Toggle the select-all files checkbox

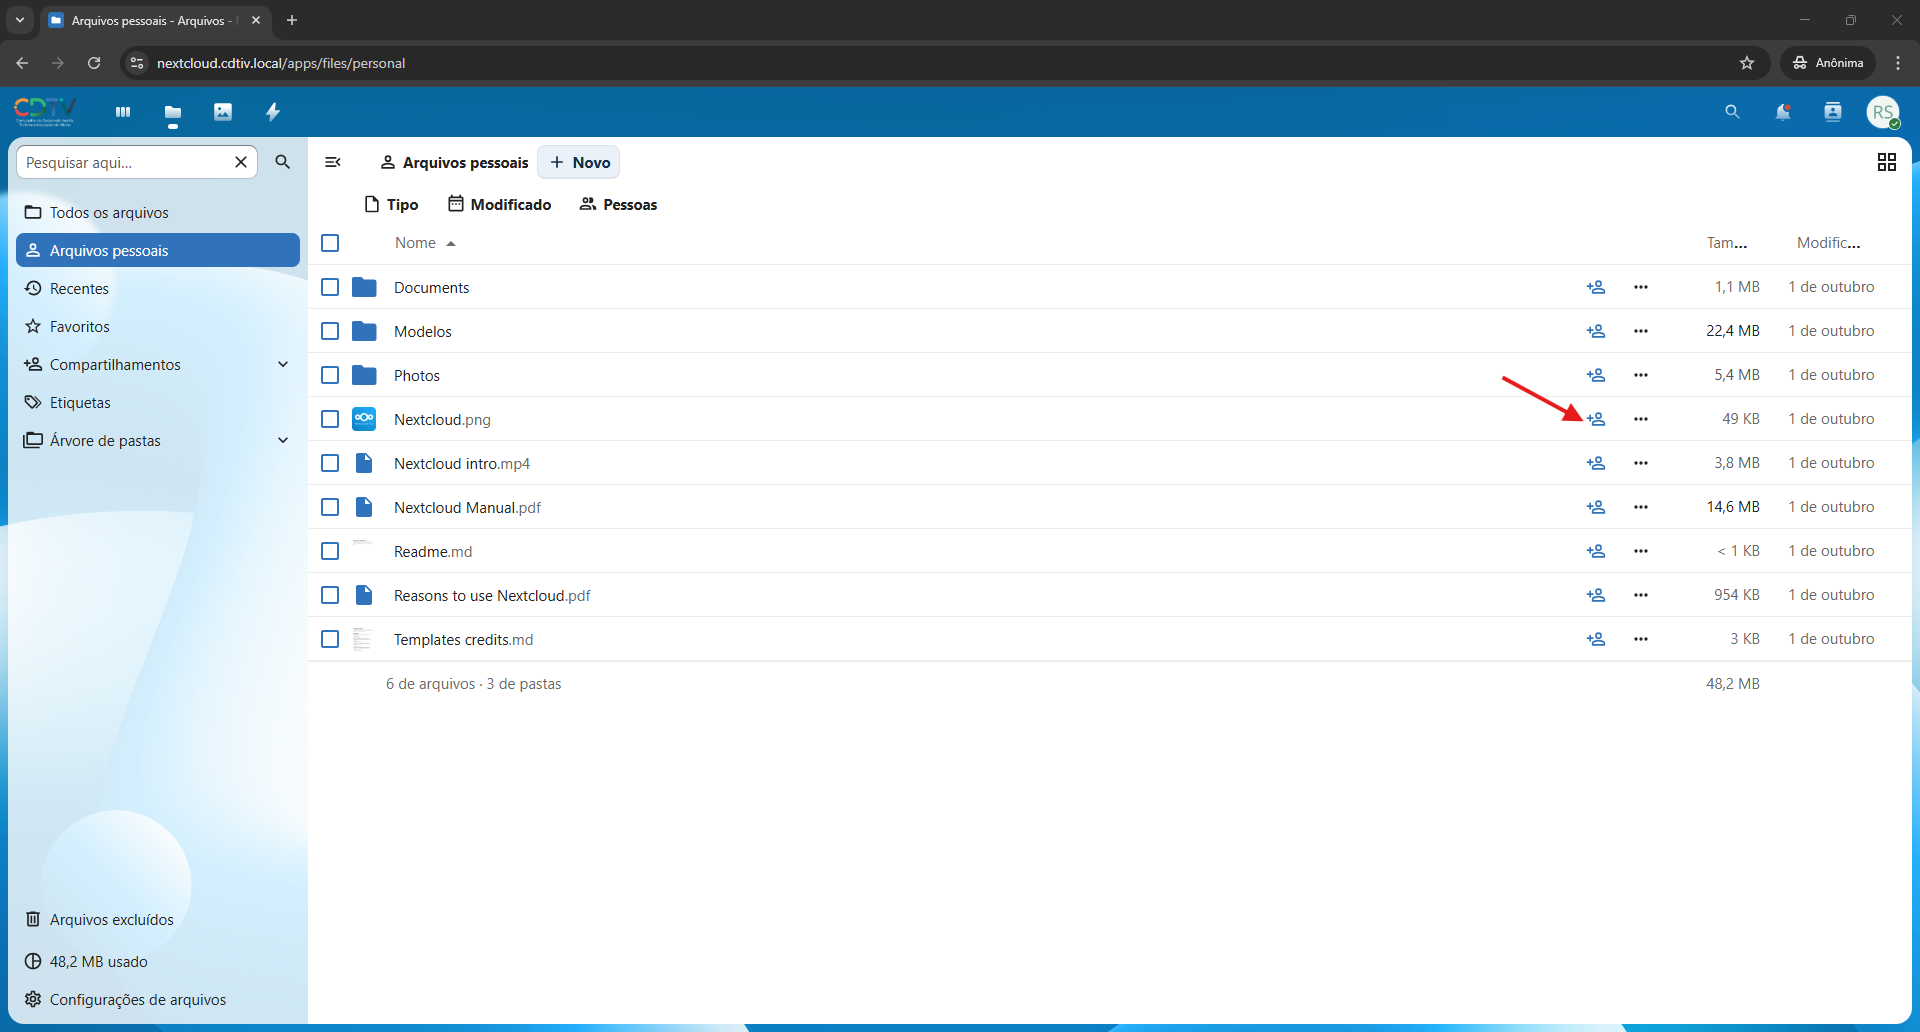click(330, 243)
